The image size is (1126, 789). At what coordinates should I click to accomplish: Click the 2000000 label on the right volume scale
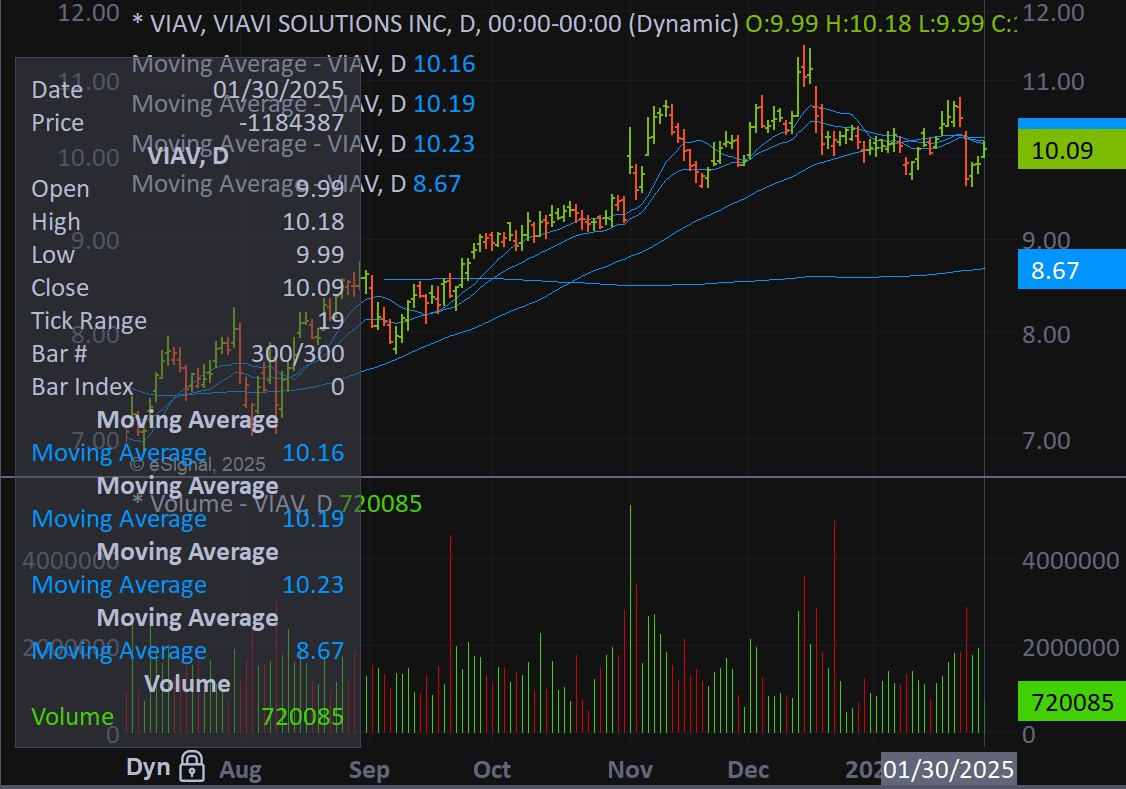[x=1071, y=648]
